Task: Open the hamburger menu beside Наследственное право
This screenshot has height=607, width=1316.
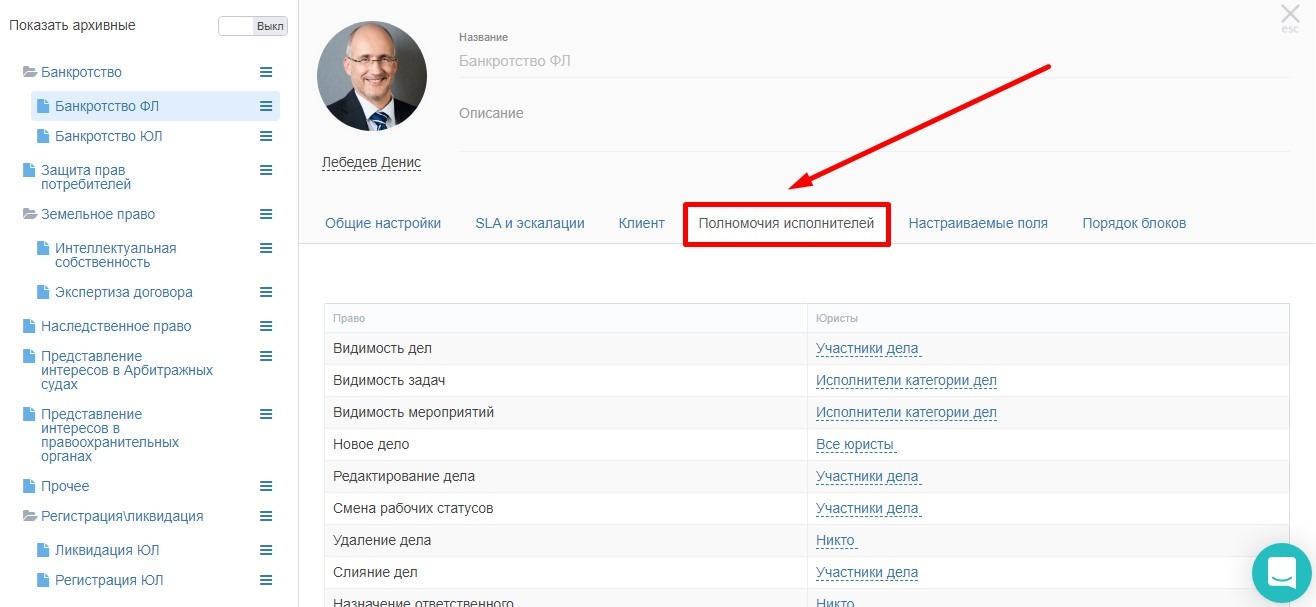Action: pyautogui.click(x=266, y=326)
